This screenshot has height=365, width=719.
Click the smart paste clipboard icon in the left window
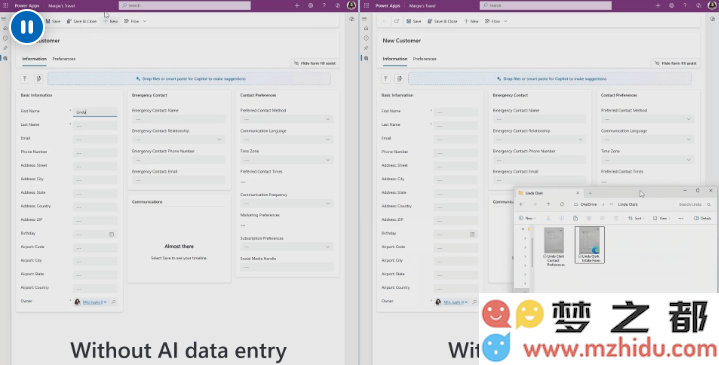tap(39, 79)
